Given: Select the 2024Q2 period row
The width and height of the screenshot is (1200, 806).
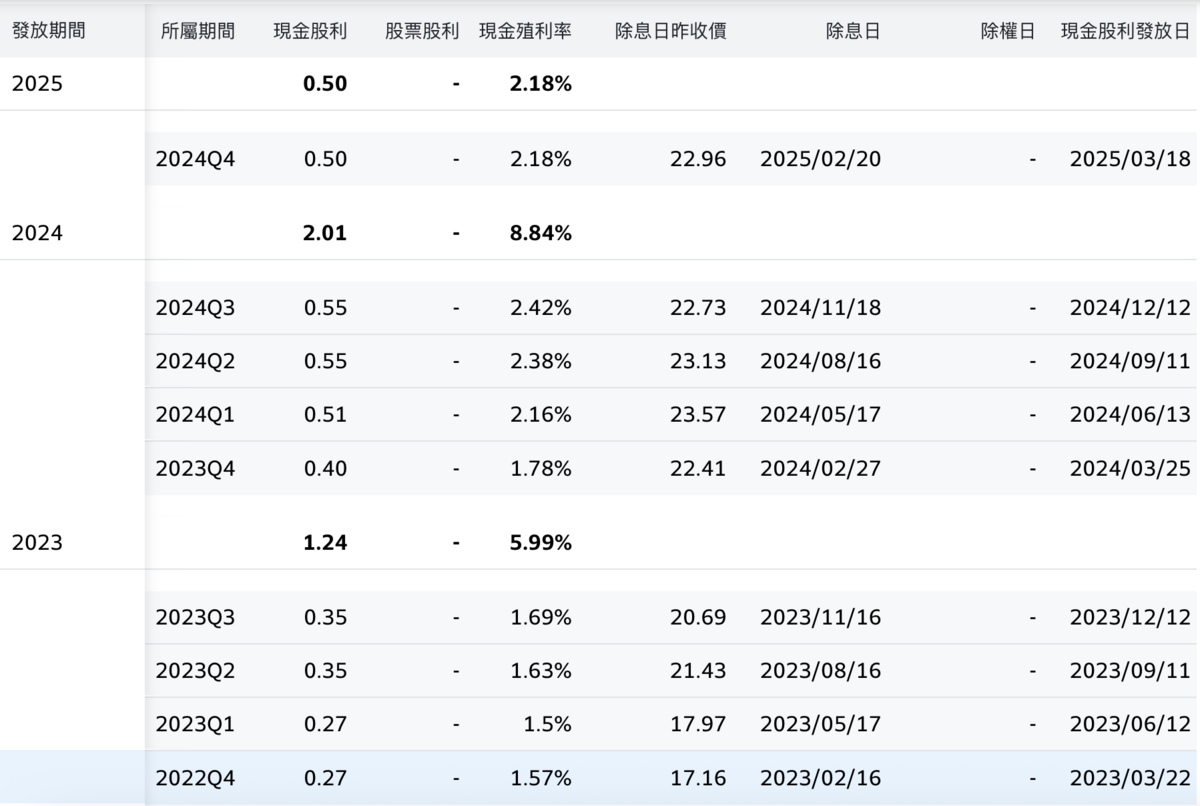Looking at the screenshot, I should [x=196, y=361].
